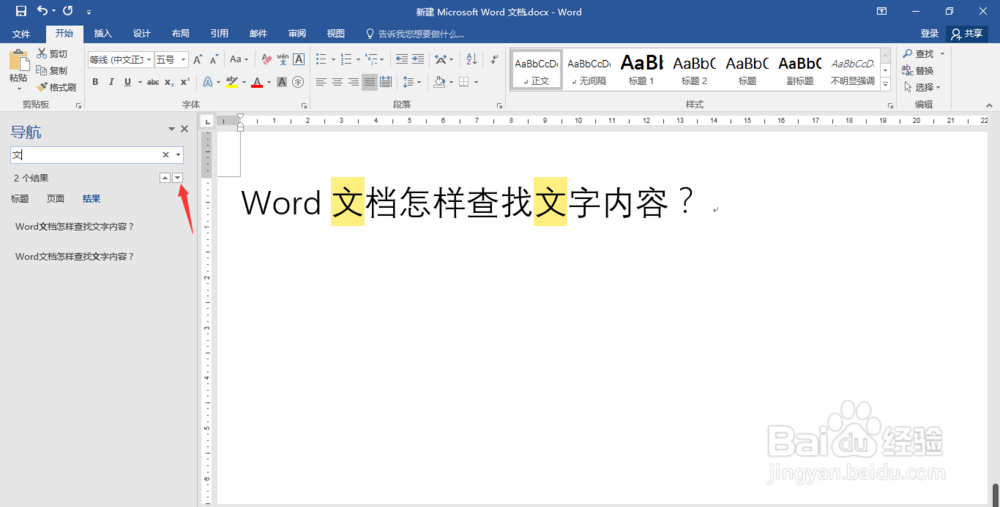
Task: Switch to 设计 Design tab
Action: [x=142, y=33]
